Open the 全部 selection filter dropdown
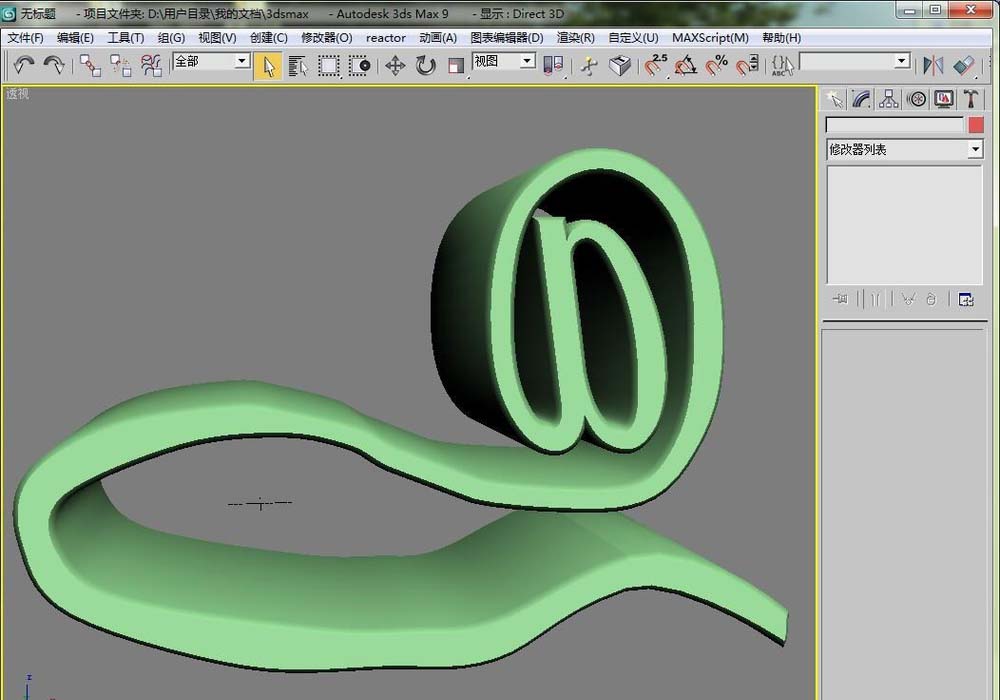The height and width of the screenshot is (700, 1000). pyautogui.click(x=241, y=61)
